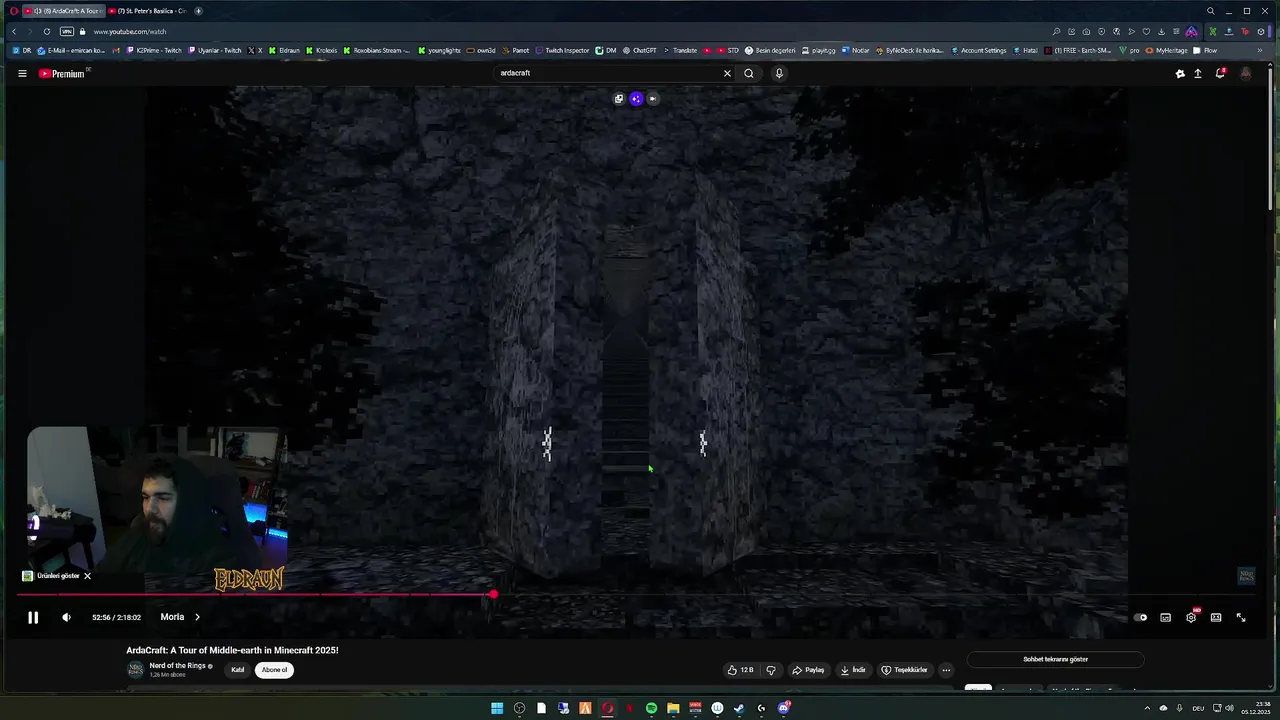Image resolution: width=1280 pixels, height=720 pixels.
Task: Open the Uyarılar - Twitch bookmark
Action: point(214,50)
